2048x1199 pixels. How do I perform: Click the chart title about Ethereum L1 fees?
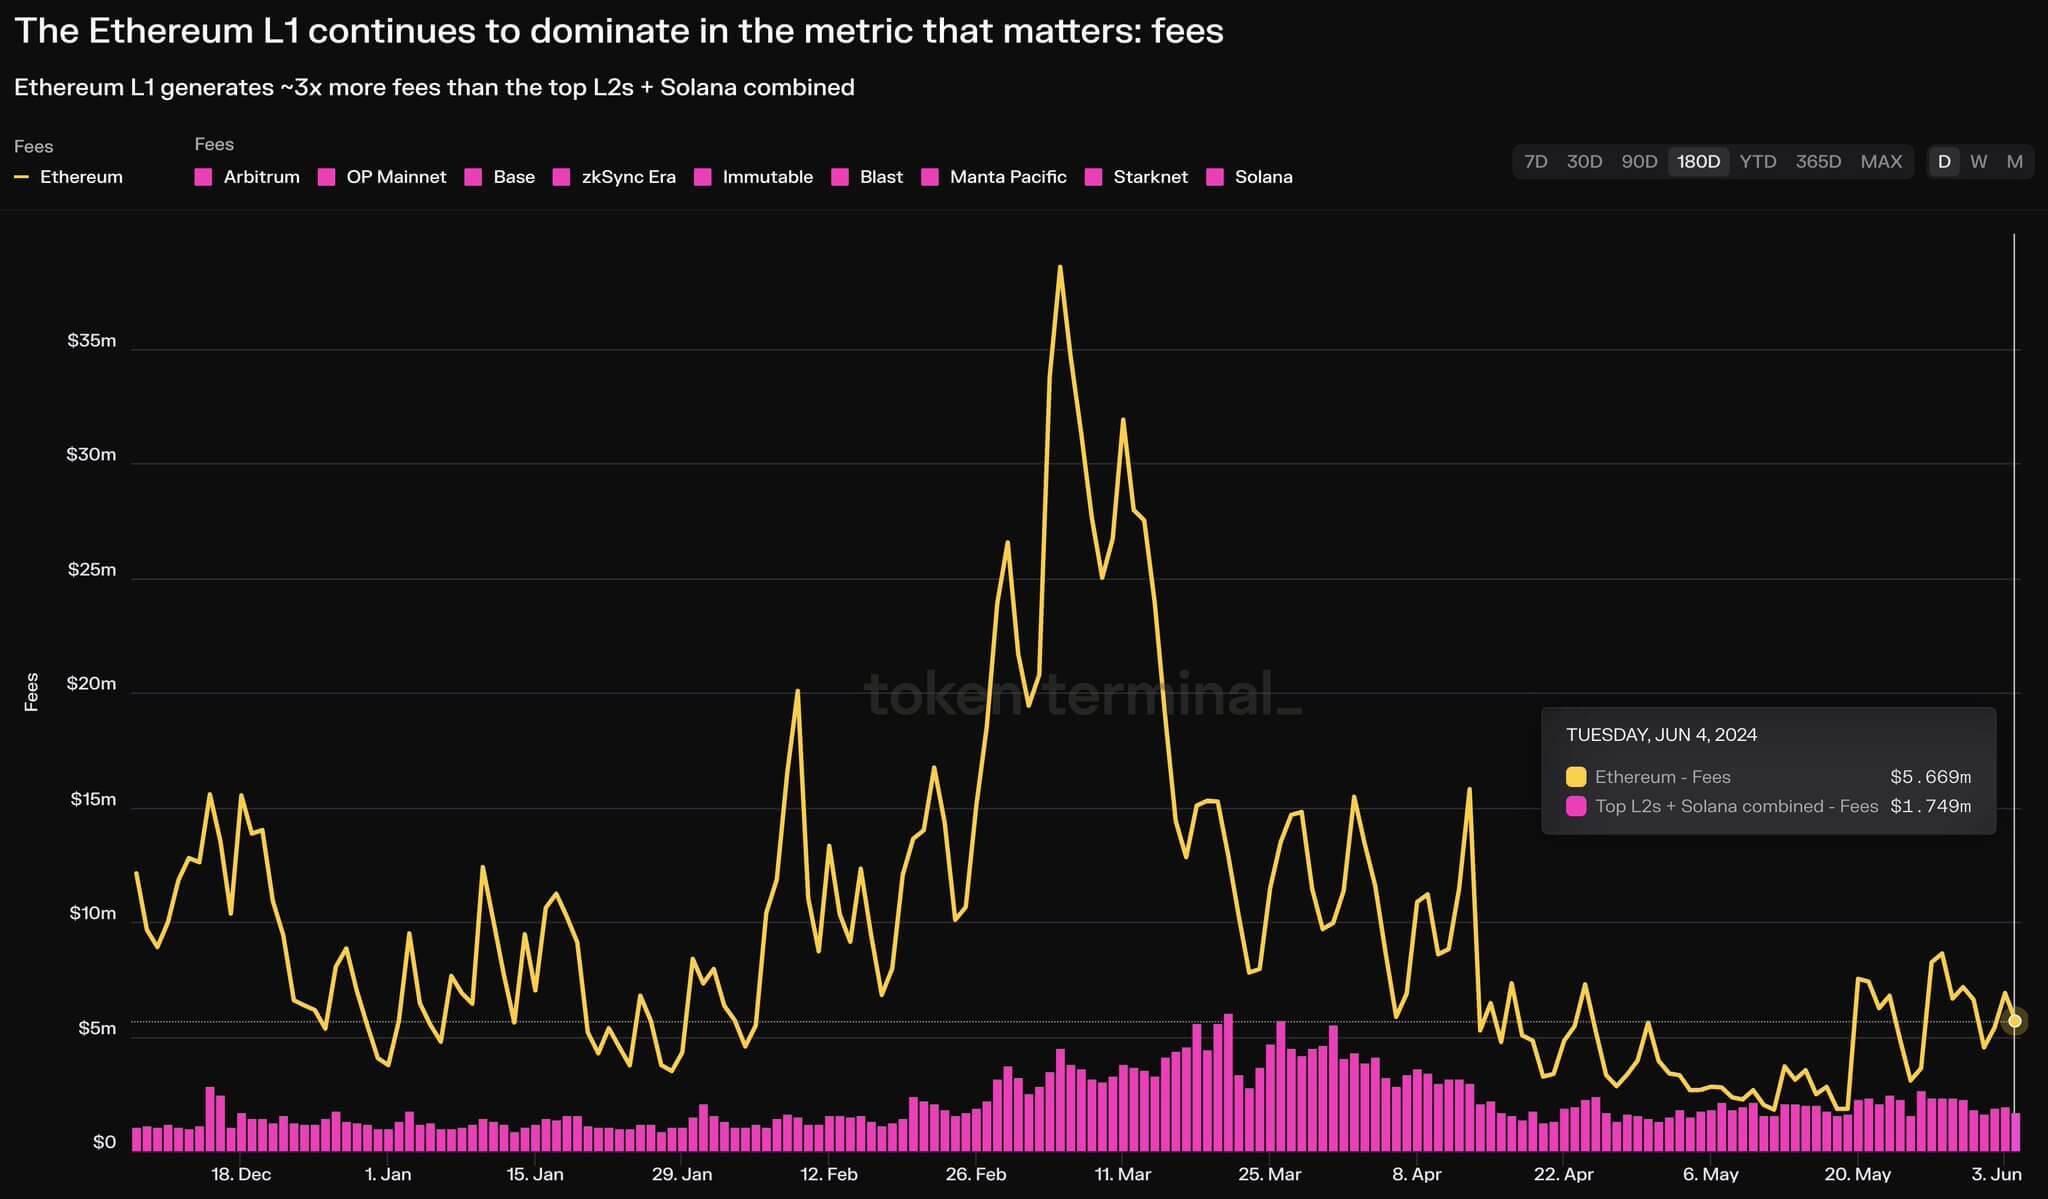(619, 31)
